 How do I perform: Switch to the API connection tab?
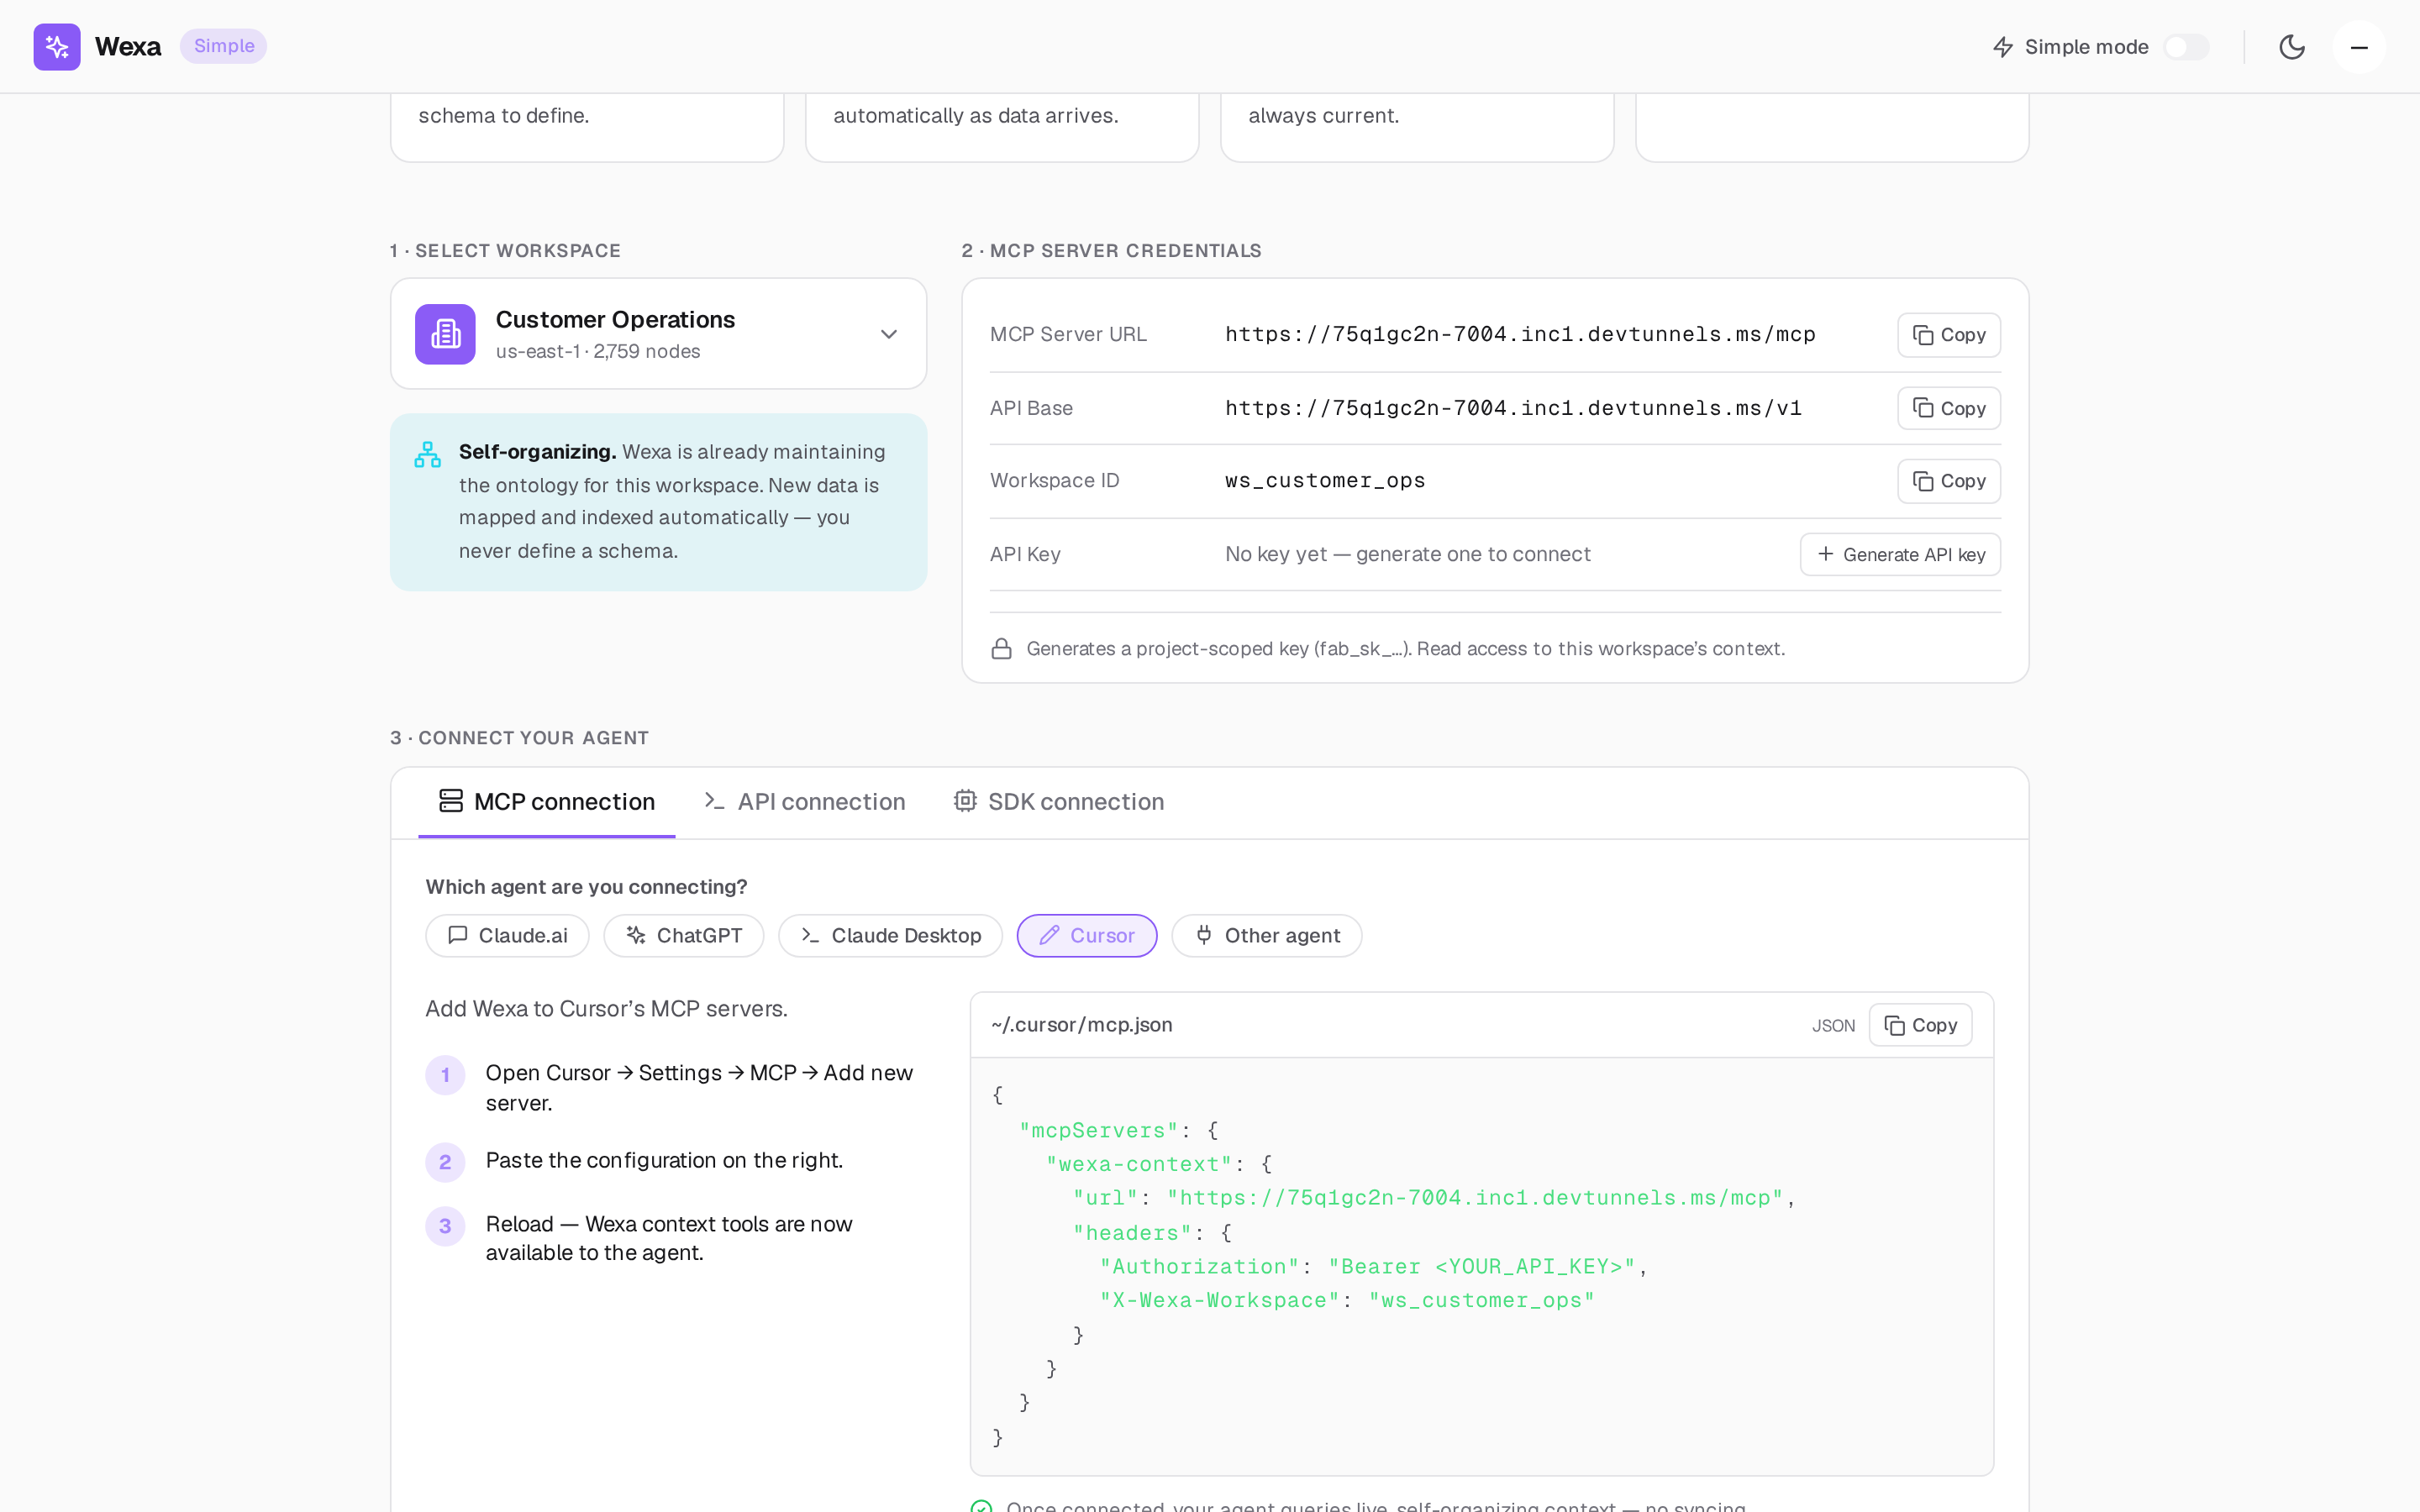point(805,802)
